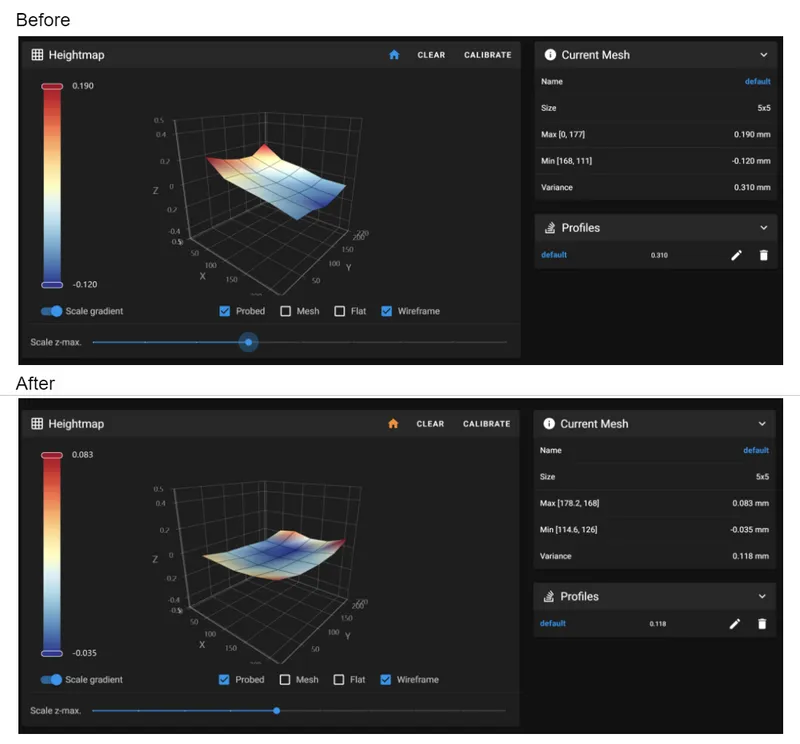800x744 pixels.
Task: Click the blue home icon in Before heightmap
Action: coord(394,55)
